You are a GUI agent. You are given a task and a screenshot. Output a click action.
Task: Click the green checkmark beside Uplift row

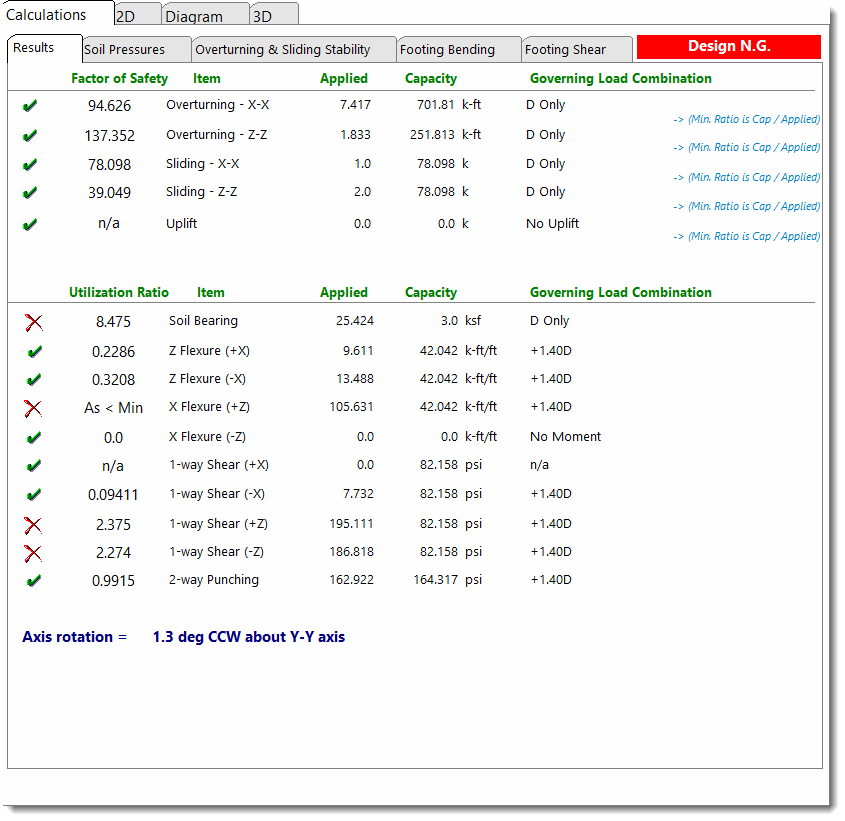31,225
